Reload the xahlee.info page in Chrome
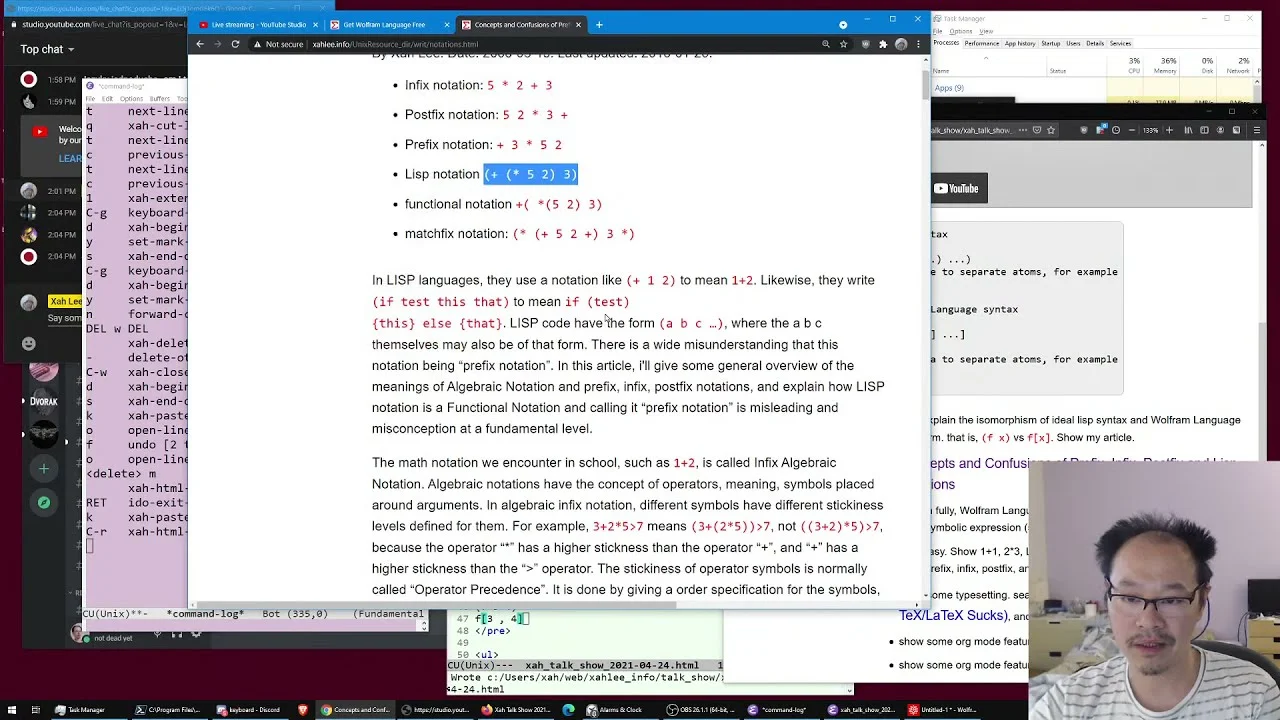The height and width of the screenshot is (720, 1280). [235, 44]
